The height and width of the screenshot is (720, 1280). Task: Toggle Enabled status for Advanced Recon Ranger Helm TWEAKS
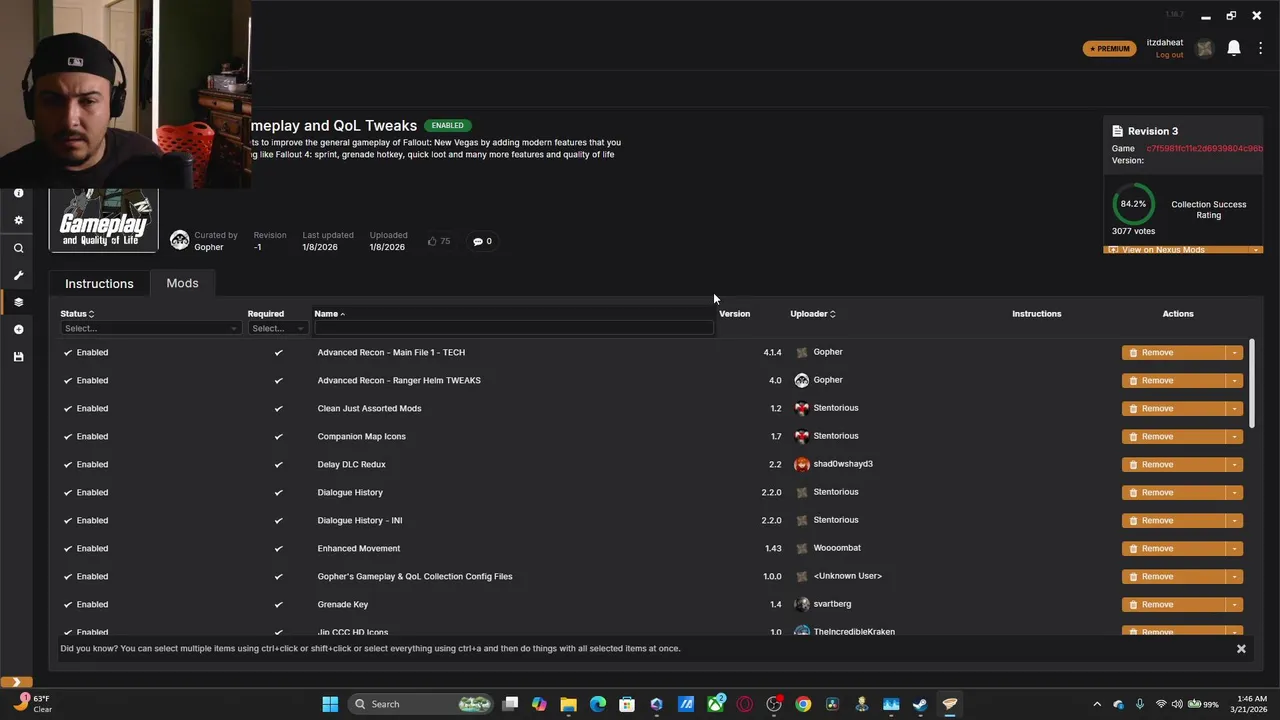[86, 380]
